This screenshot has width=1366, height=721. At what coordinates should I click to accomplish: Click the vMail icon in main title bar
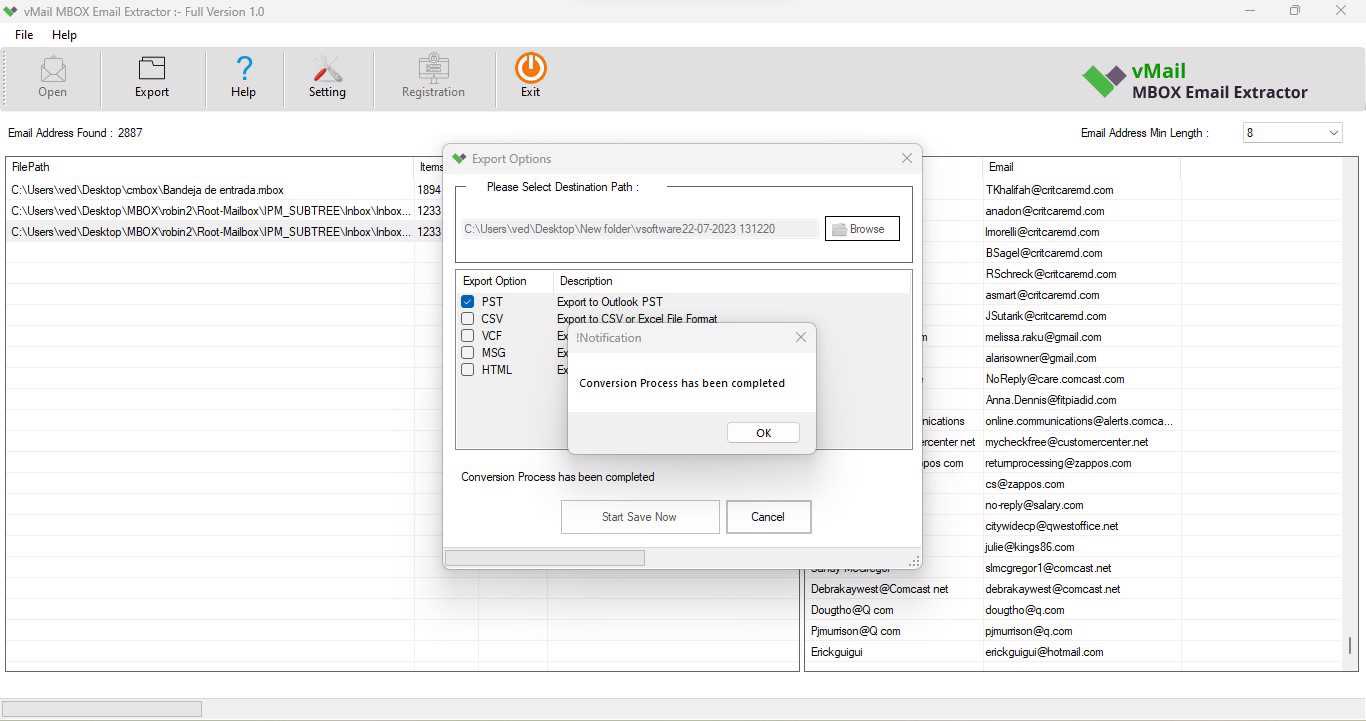tap(11, 12)
